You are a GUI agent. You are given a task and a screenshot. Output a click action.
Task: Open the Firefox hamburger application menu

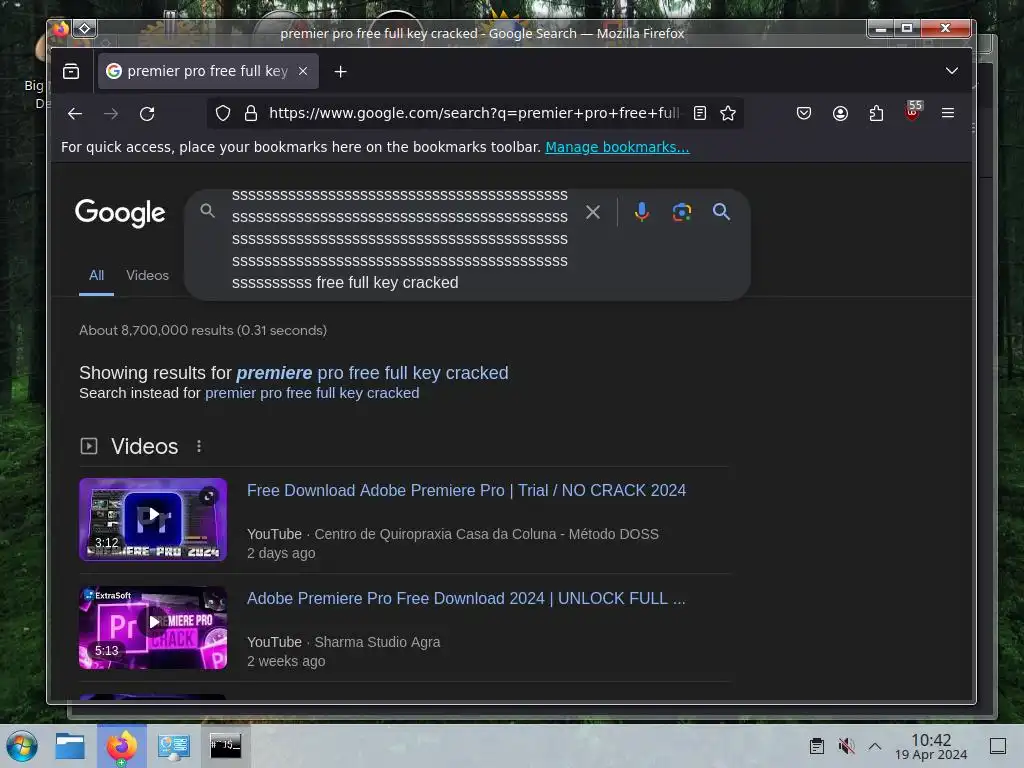[948, 114]
